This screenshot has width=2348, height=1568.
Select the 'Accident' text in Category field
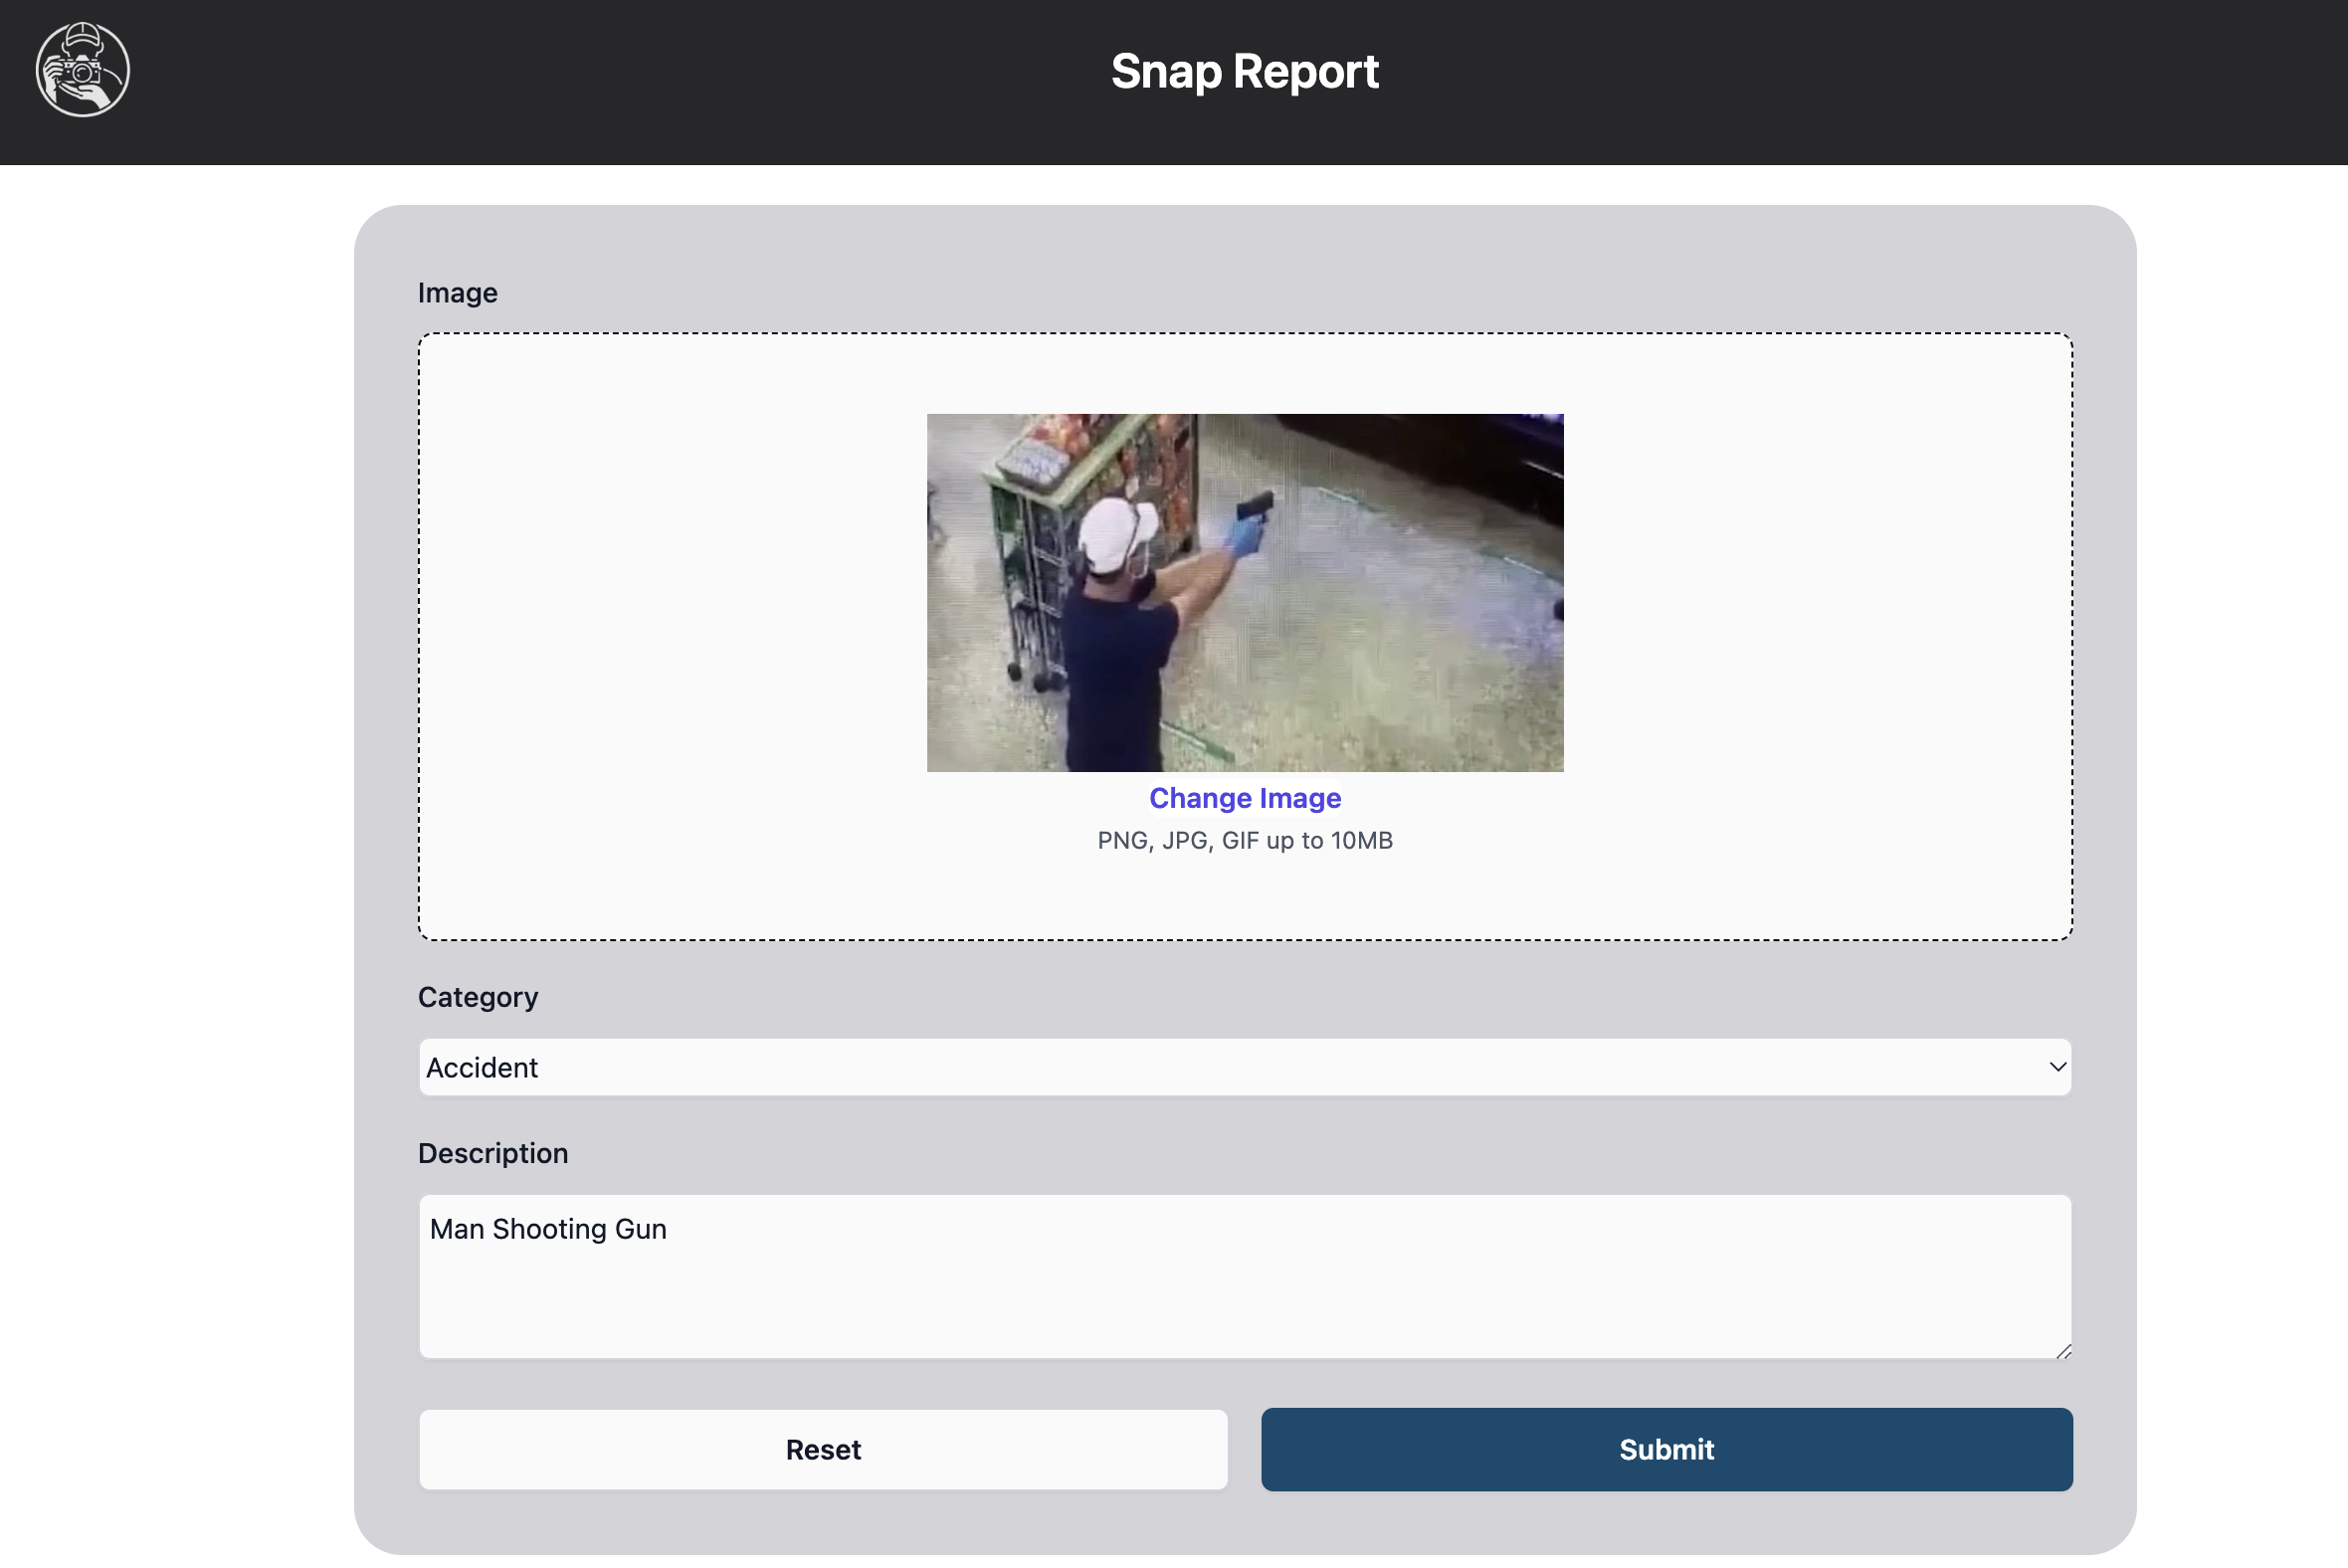(x=482, y=1068)
